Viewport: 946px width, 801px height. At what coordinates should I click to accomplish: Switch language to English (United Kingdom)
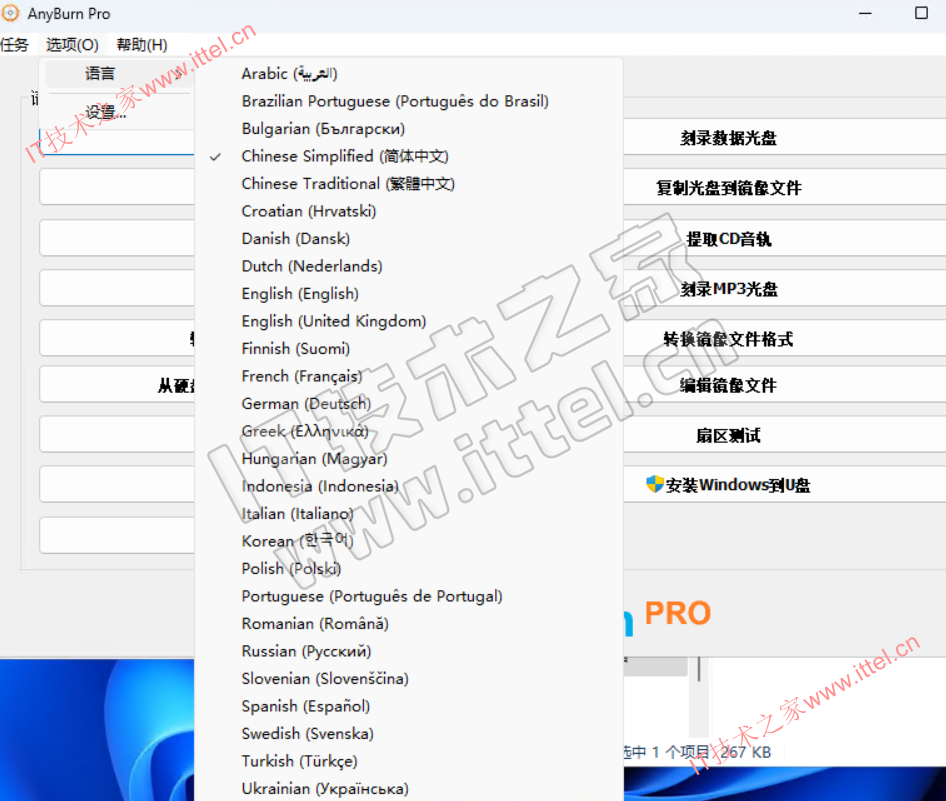pos(333,321)
